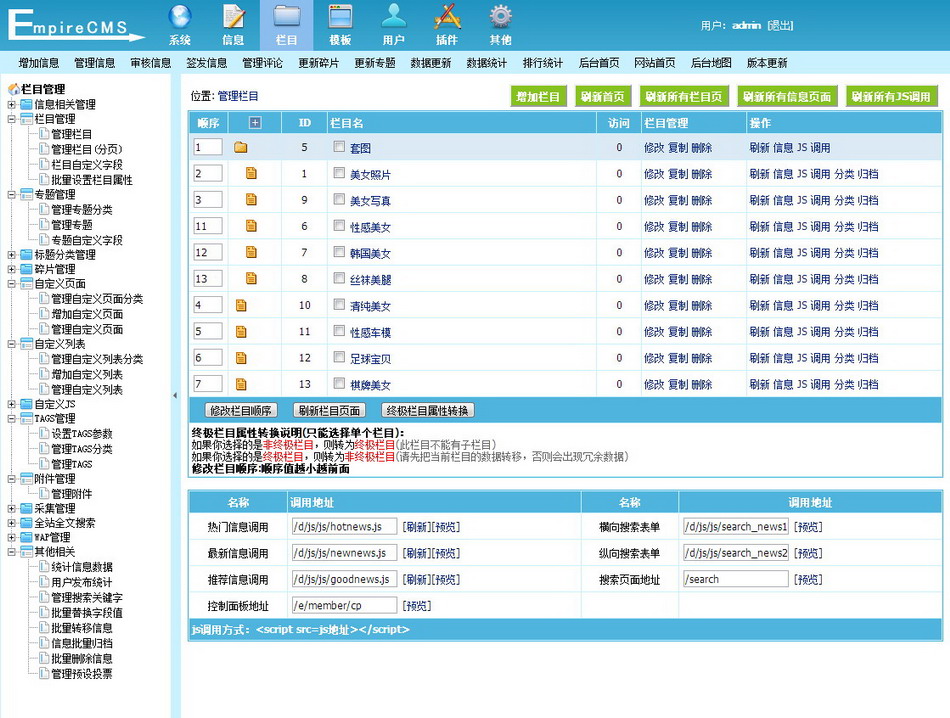Click the document icon in the 丝袜美腿 row
This screenshot has height=718, width=950.
click(251, 279)
